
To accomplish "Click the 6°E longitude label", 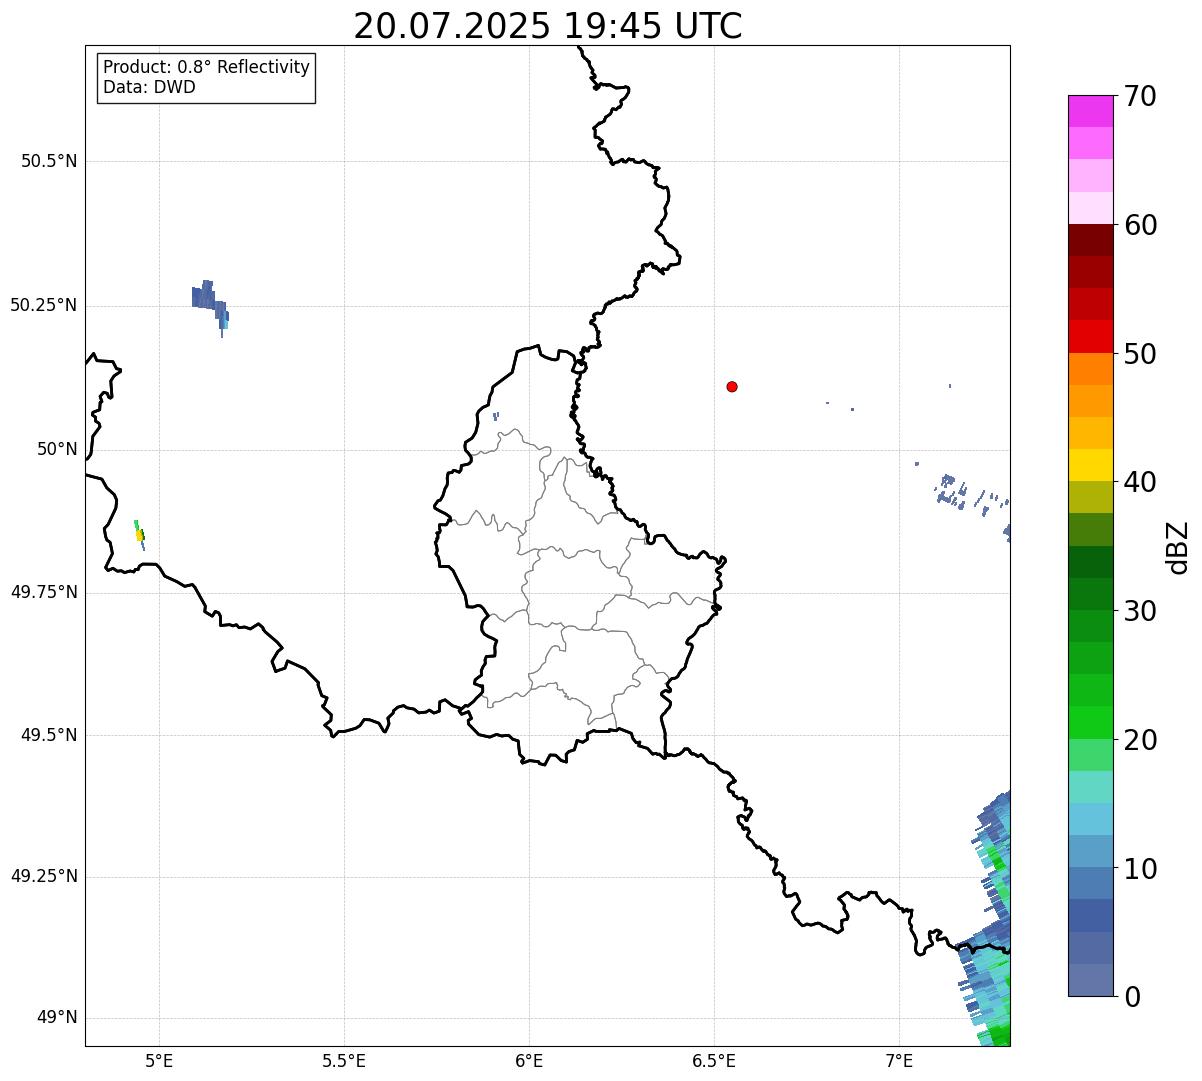I will (x=529, y=1060).
